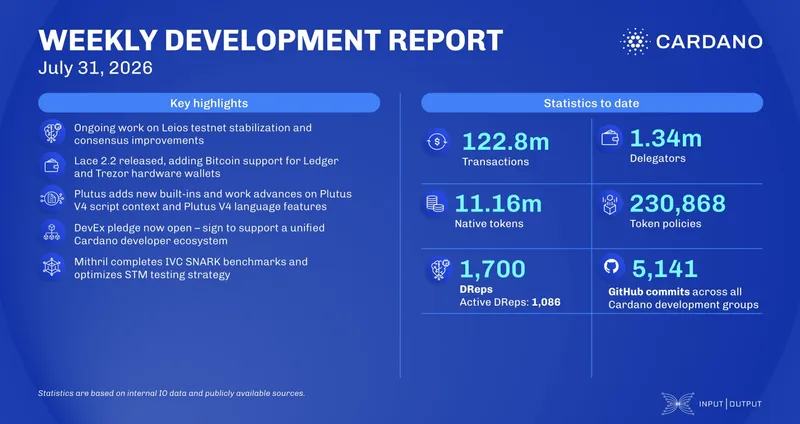
Task: Select the Transactions dollar-cycle icon
Action: point(437,141)
